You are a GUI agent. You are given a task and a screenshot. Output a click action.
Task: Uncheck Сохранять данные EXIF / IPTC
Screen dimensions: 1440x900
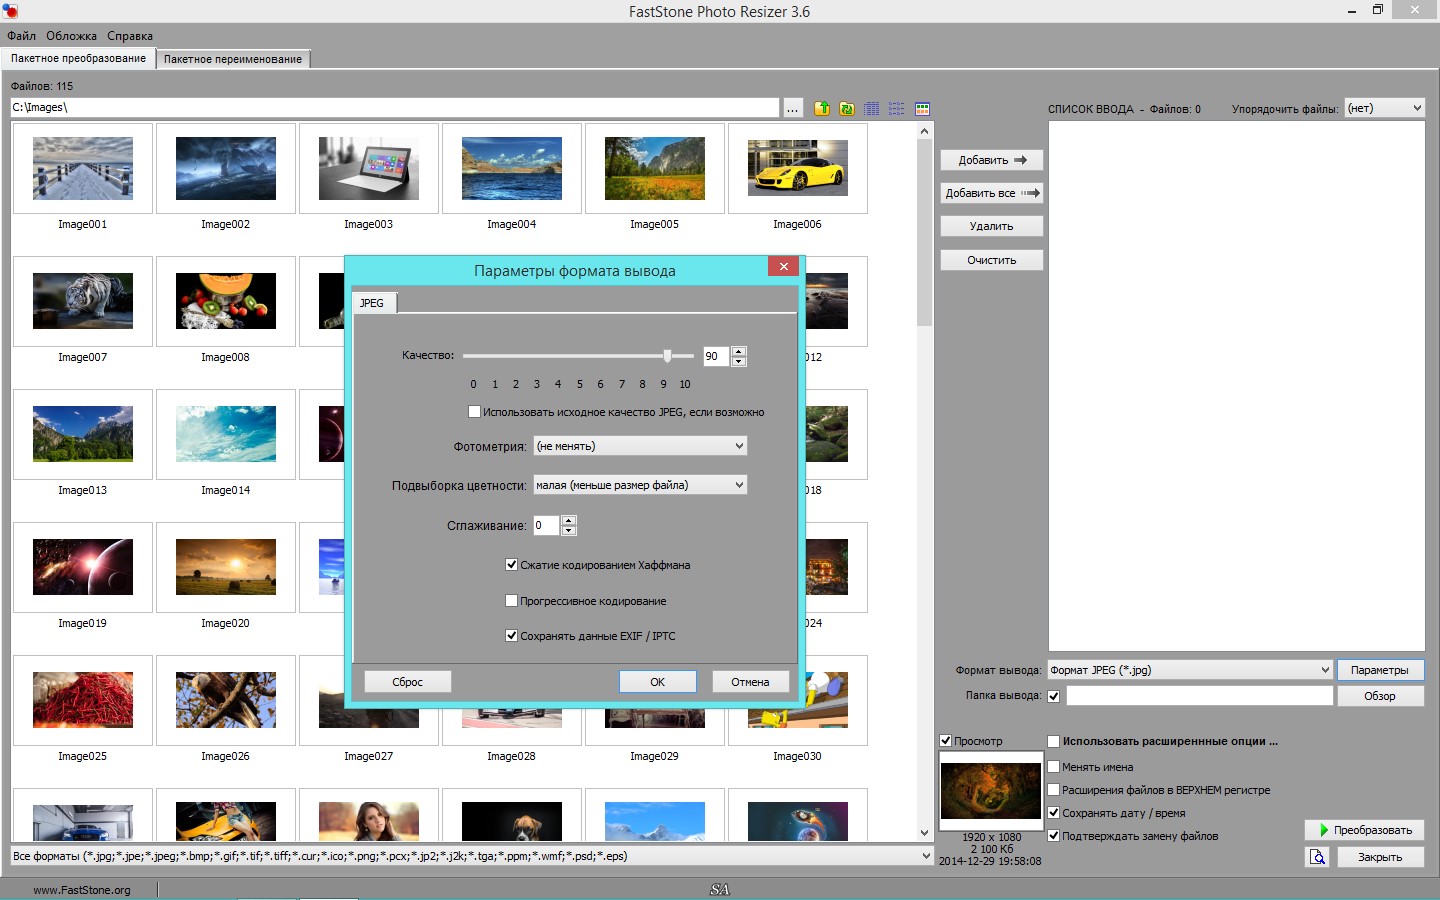(512, 636)
